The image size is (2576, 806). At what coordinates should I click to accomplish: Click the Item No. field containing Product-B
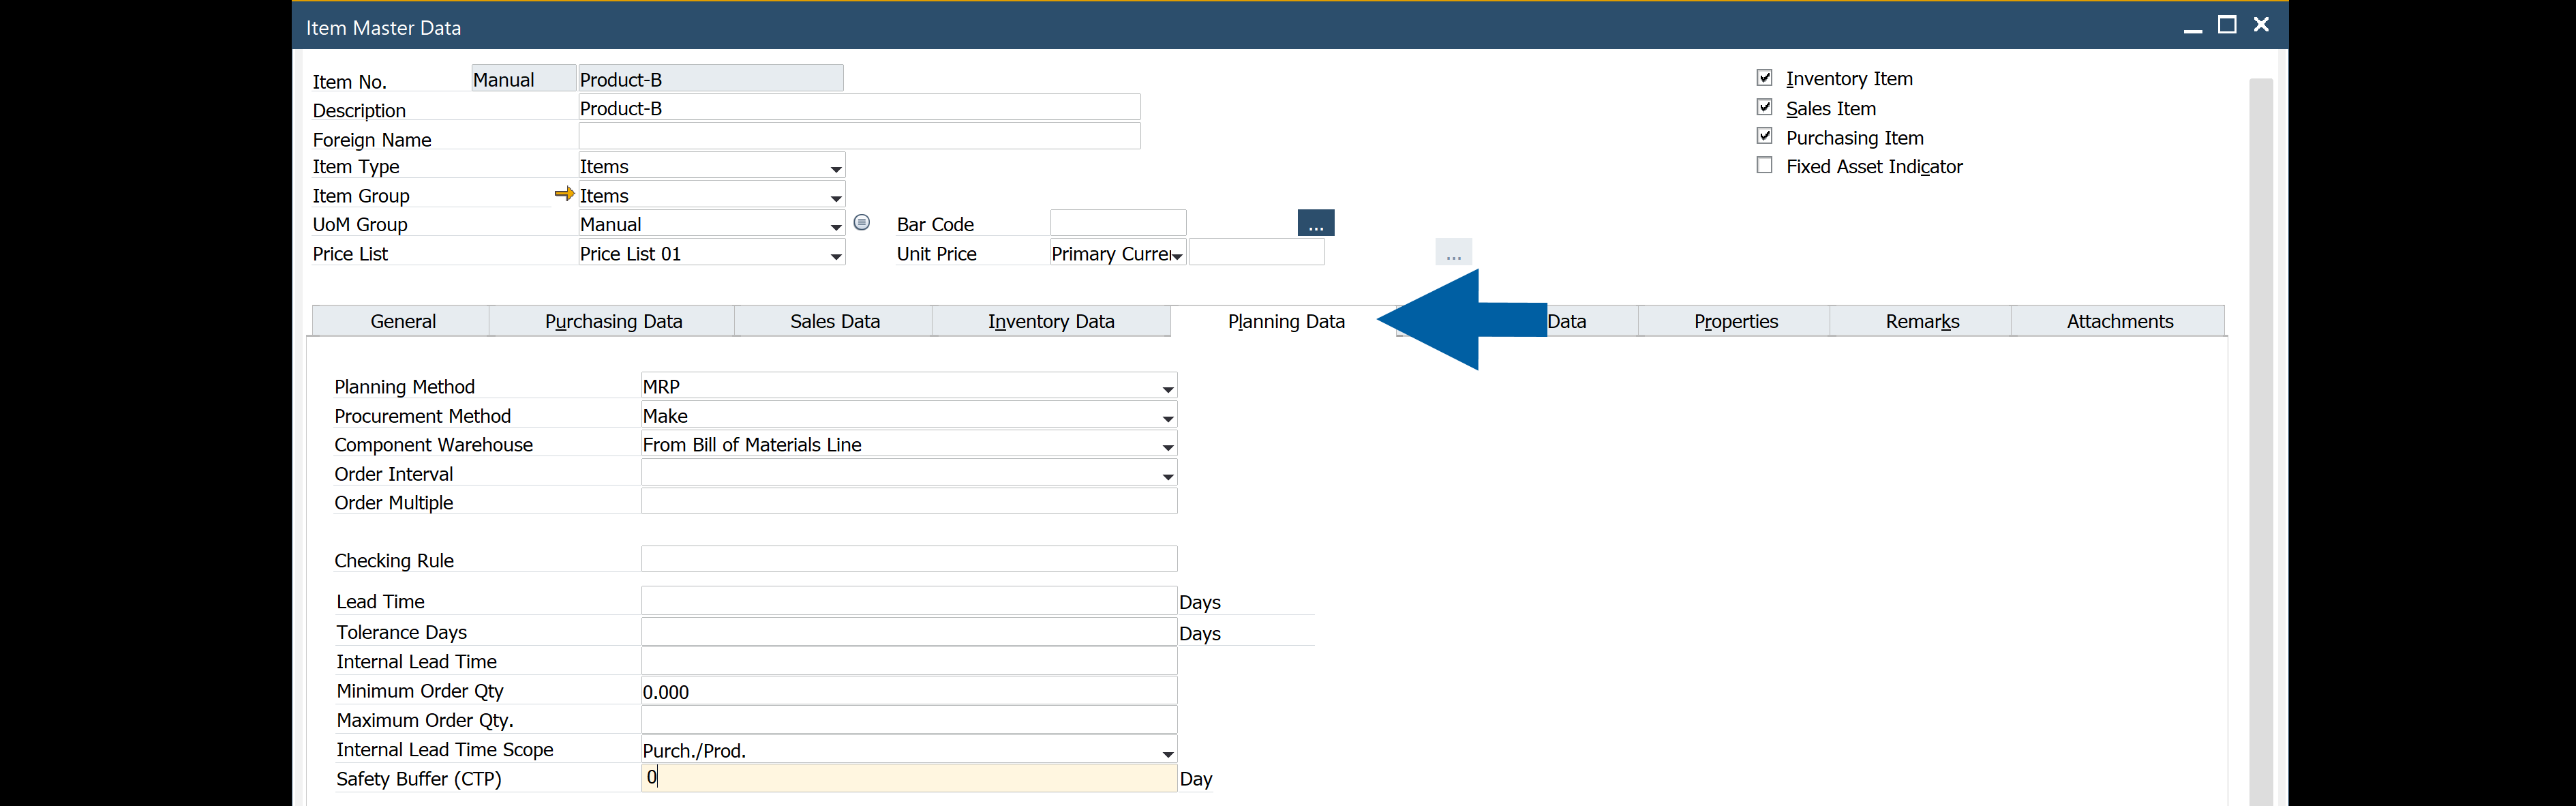click(x=710, y=78)
